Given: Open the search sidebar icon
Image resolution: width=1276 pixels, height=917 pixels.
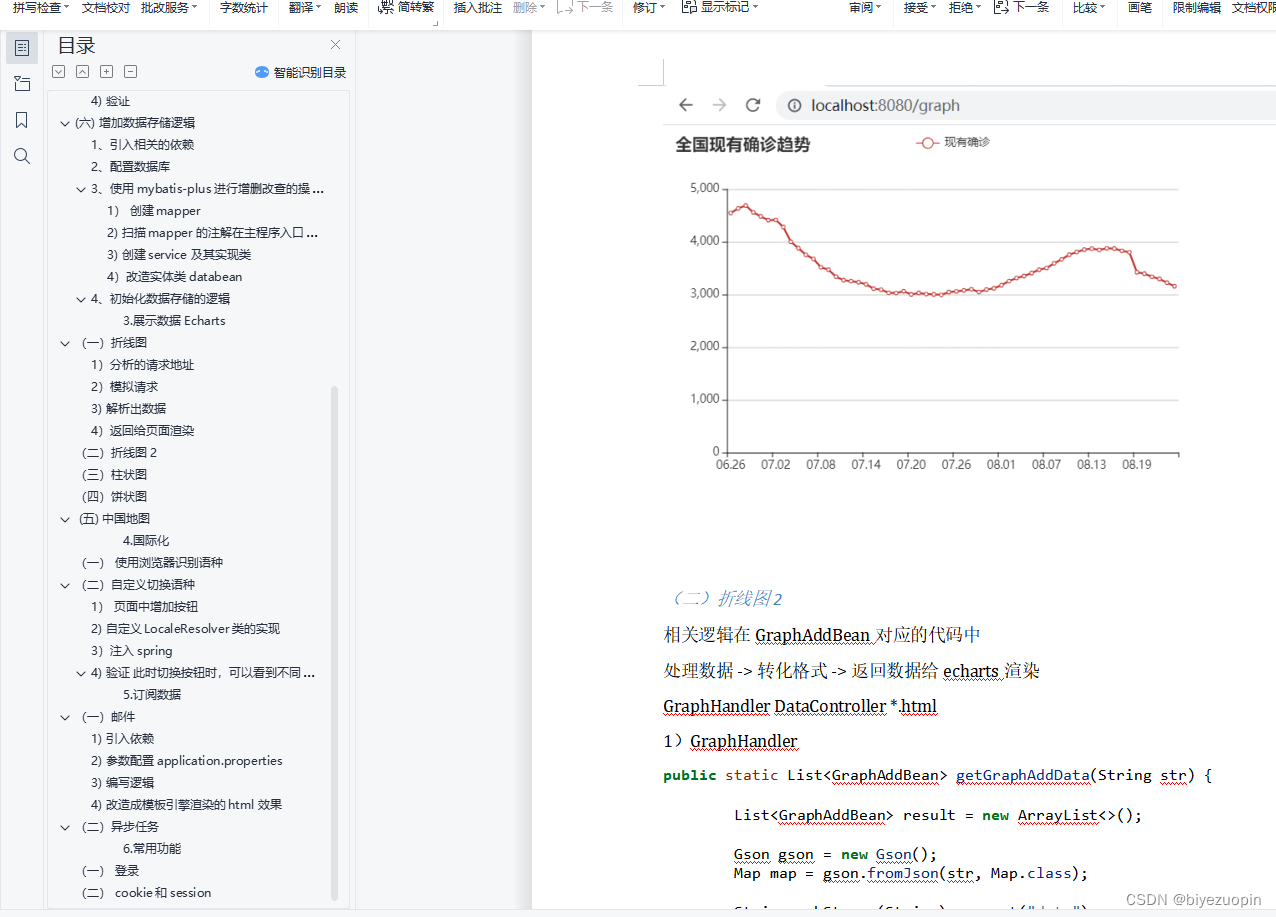Looking at the screenshot, I should pos(22,156).
